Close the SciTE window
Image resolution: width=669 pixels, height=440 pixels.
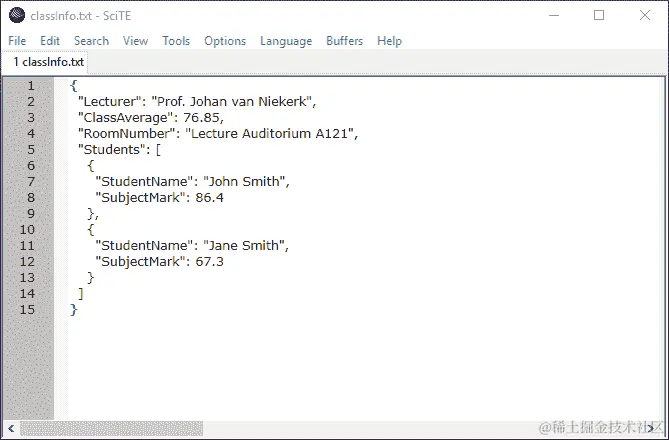(645, 15)
